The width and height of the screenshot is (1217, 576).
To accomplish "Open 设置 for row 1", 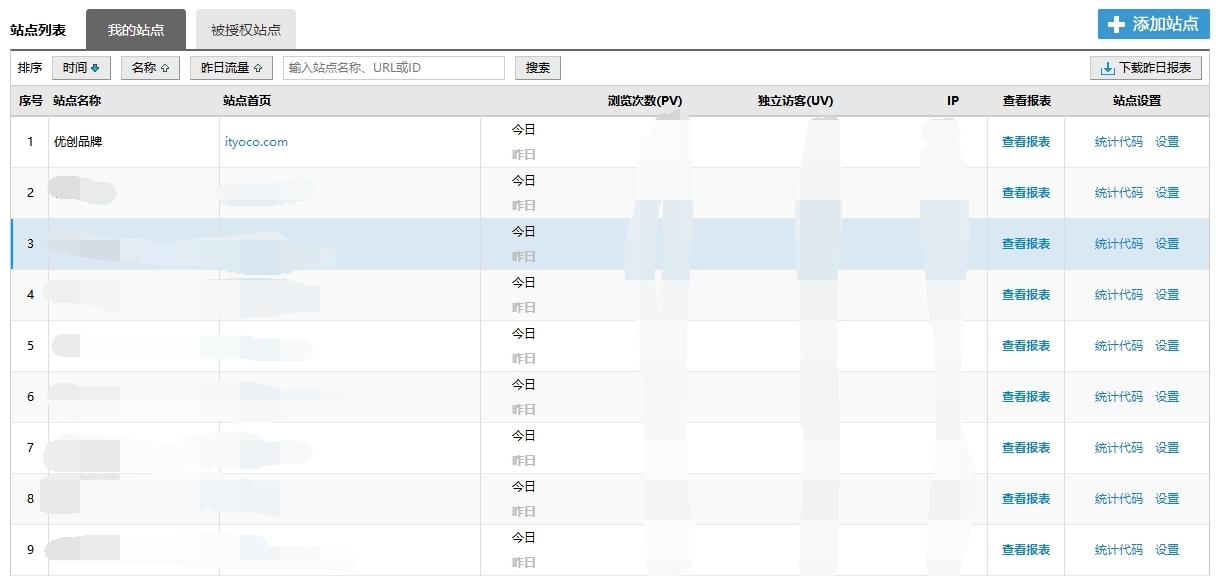I will pos(1167,142).
